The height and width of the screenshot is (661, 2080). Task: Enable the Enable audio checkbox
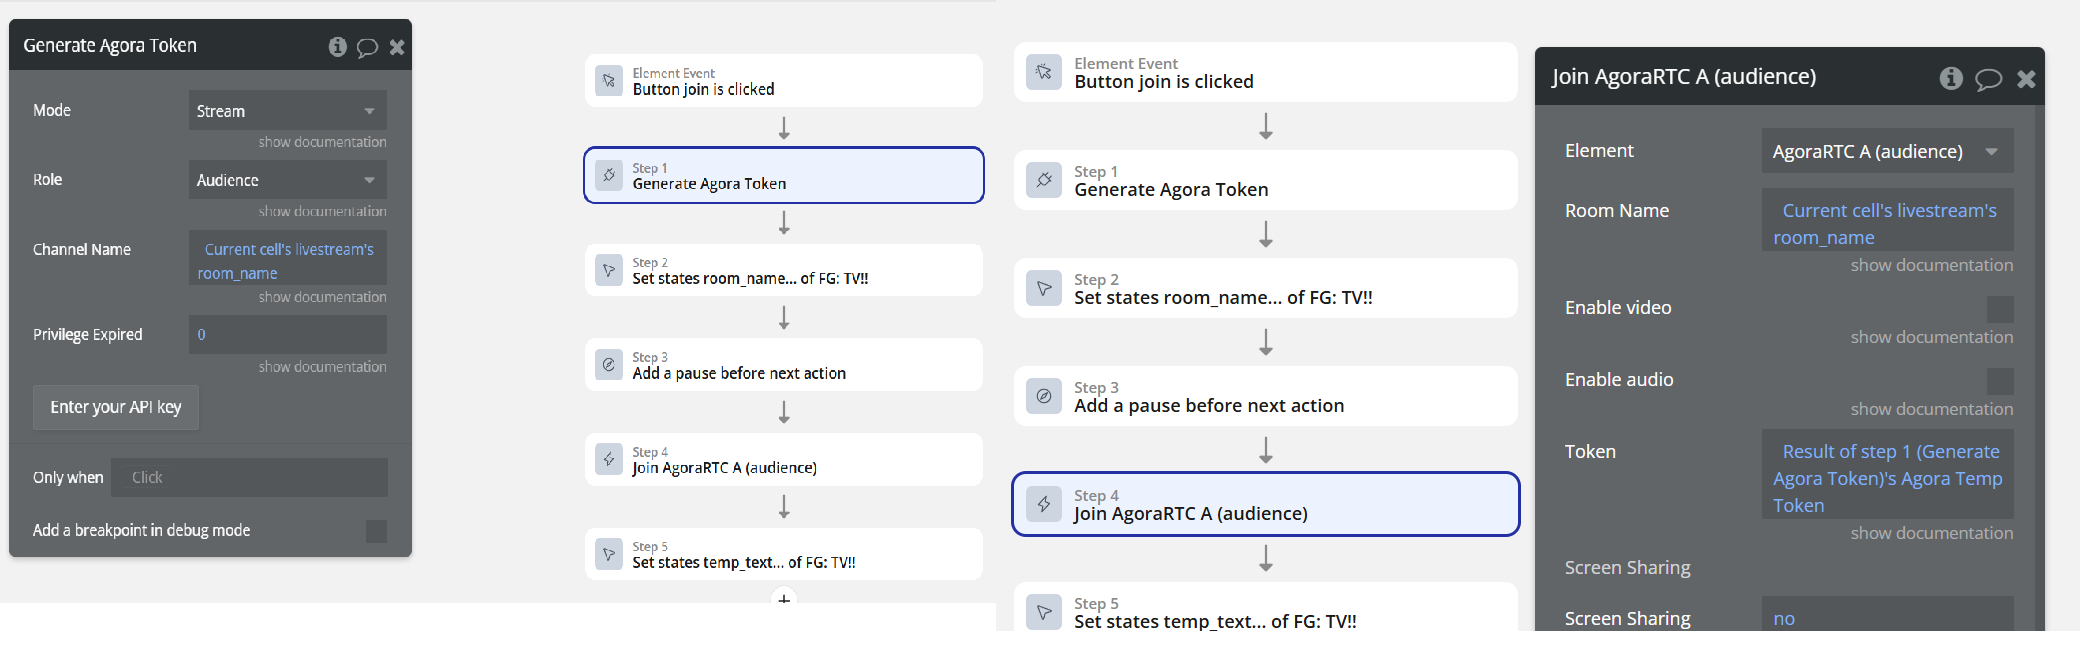(2000, 381)
